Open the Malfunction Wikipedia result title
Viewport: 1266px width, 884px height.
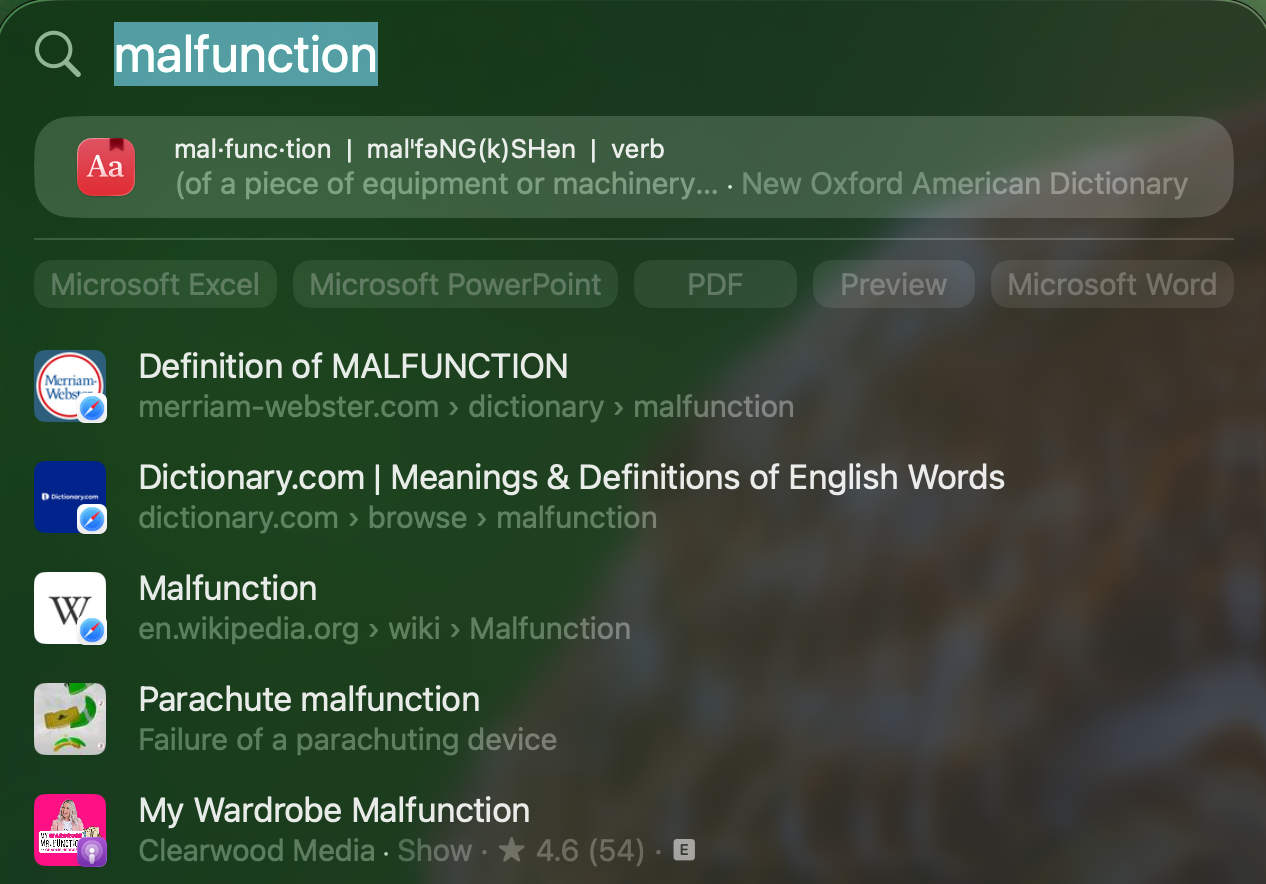pos(228,588)
